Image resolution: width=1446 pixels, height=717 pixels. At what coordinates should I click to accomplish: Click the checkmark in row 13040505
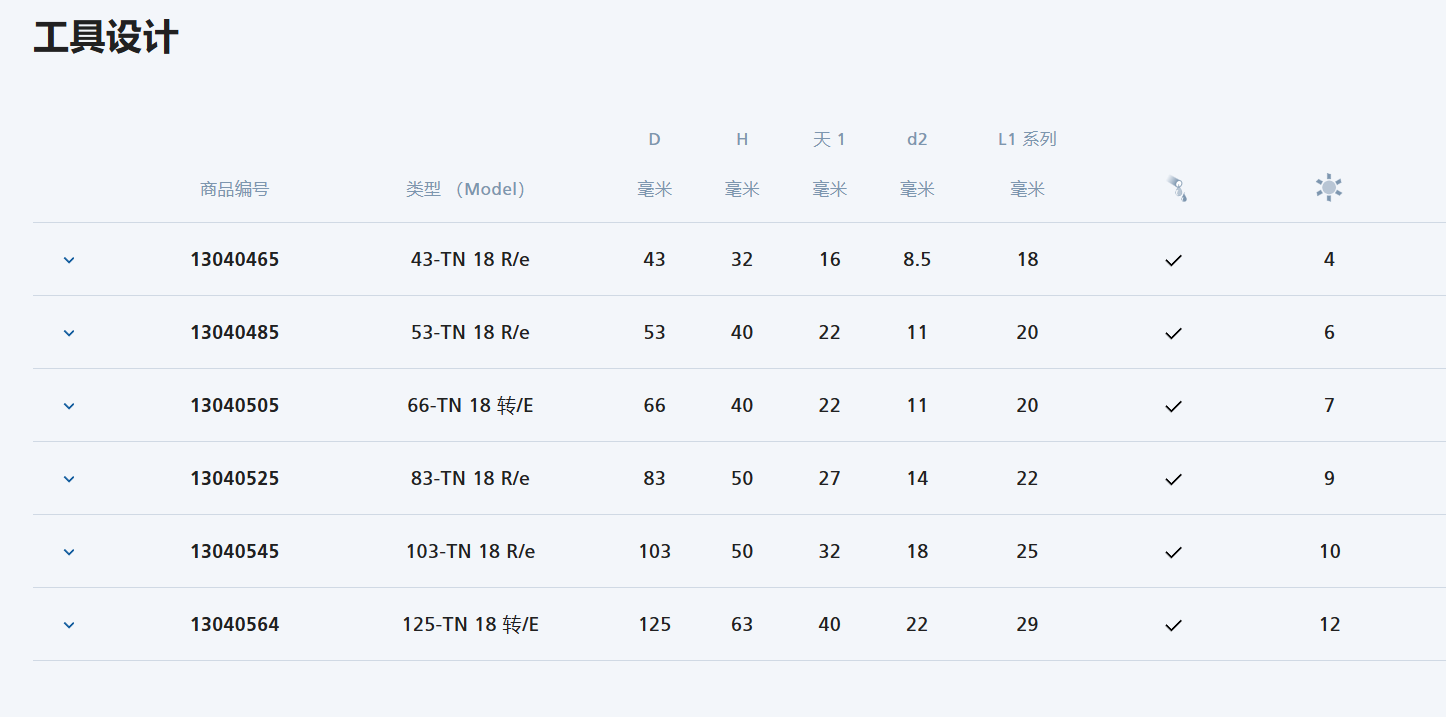[x=1174, y=406]
